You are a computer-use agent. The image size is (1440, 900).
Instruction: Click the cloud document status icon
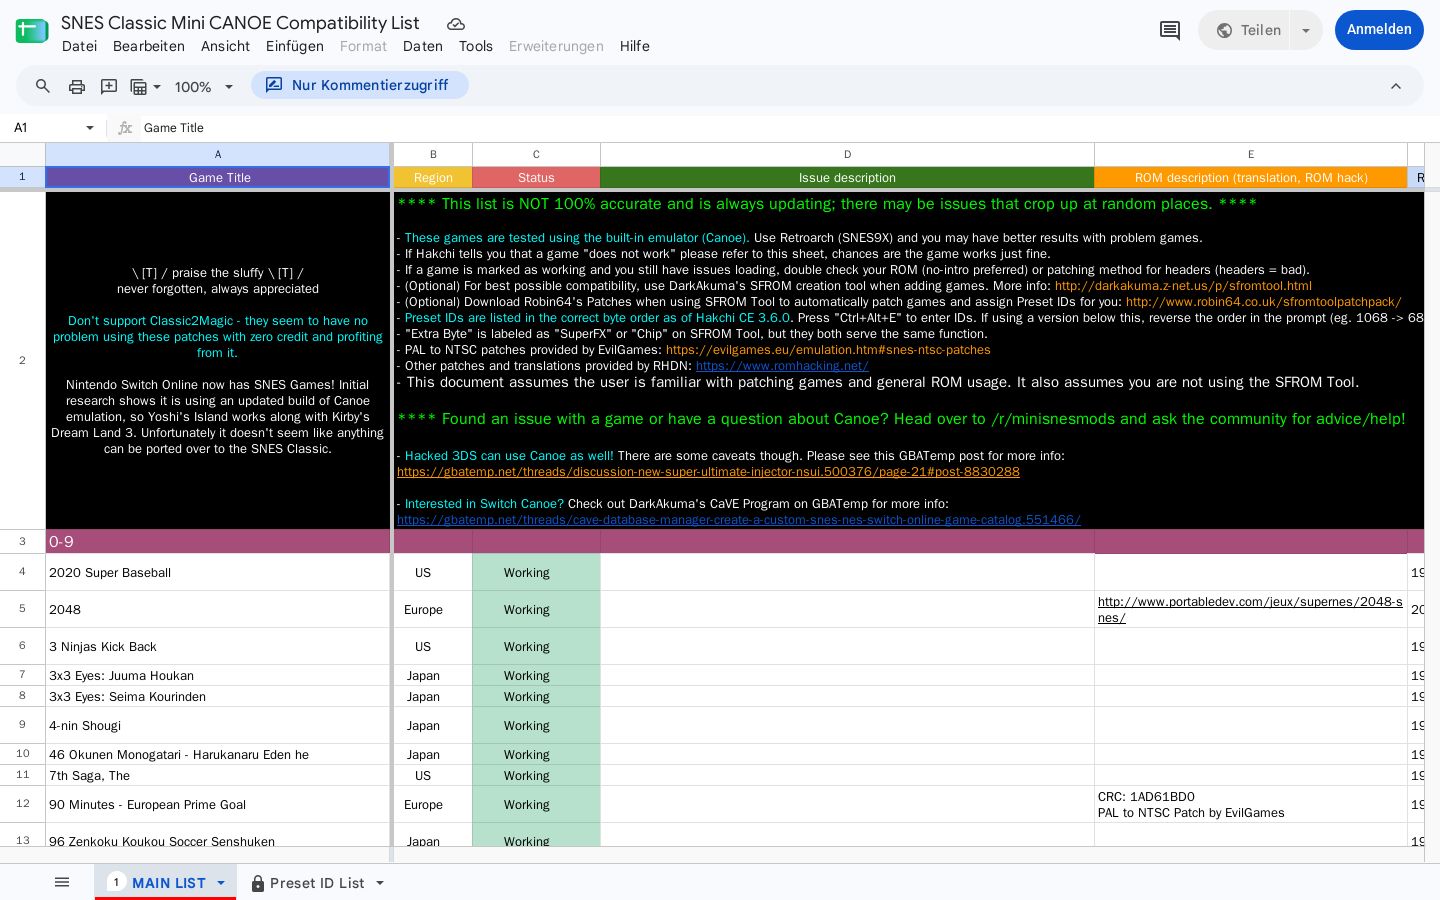pos(456,23)
